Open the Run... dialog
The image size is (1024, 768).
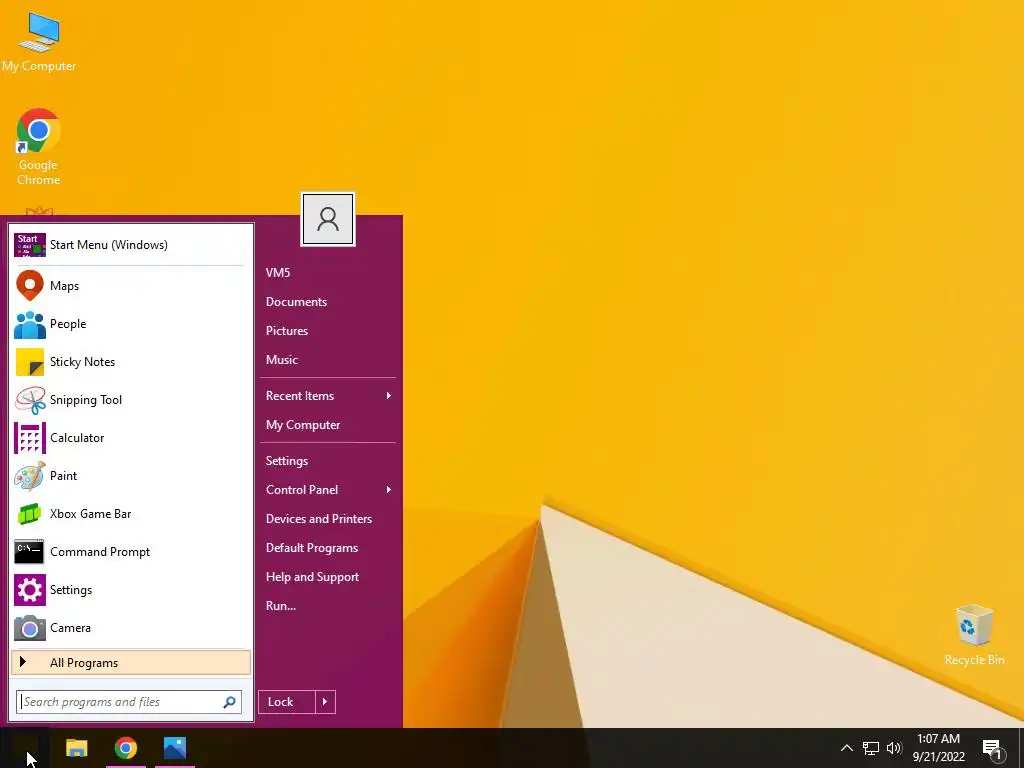coord(281,606)
